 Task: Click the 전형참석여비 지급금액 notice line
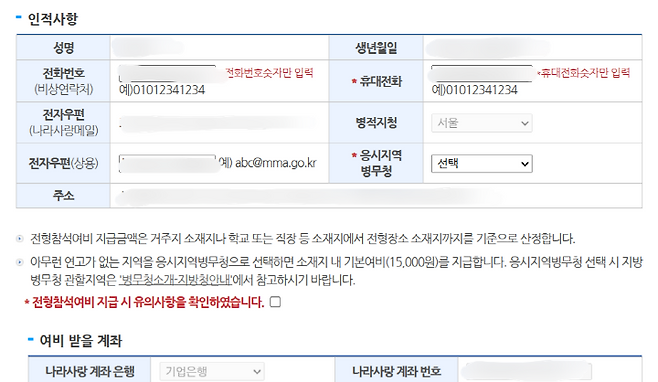click(x=302, y=239)
